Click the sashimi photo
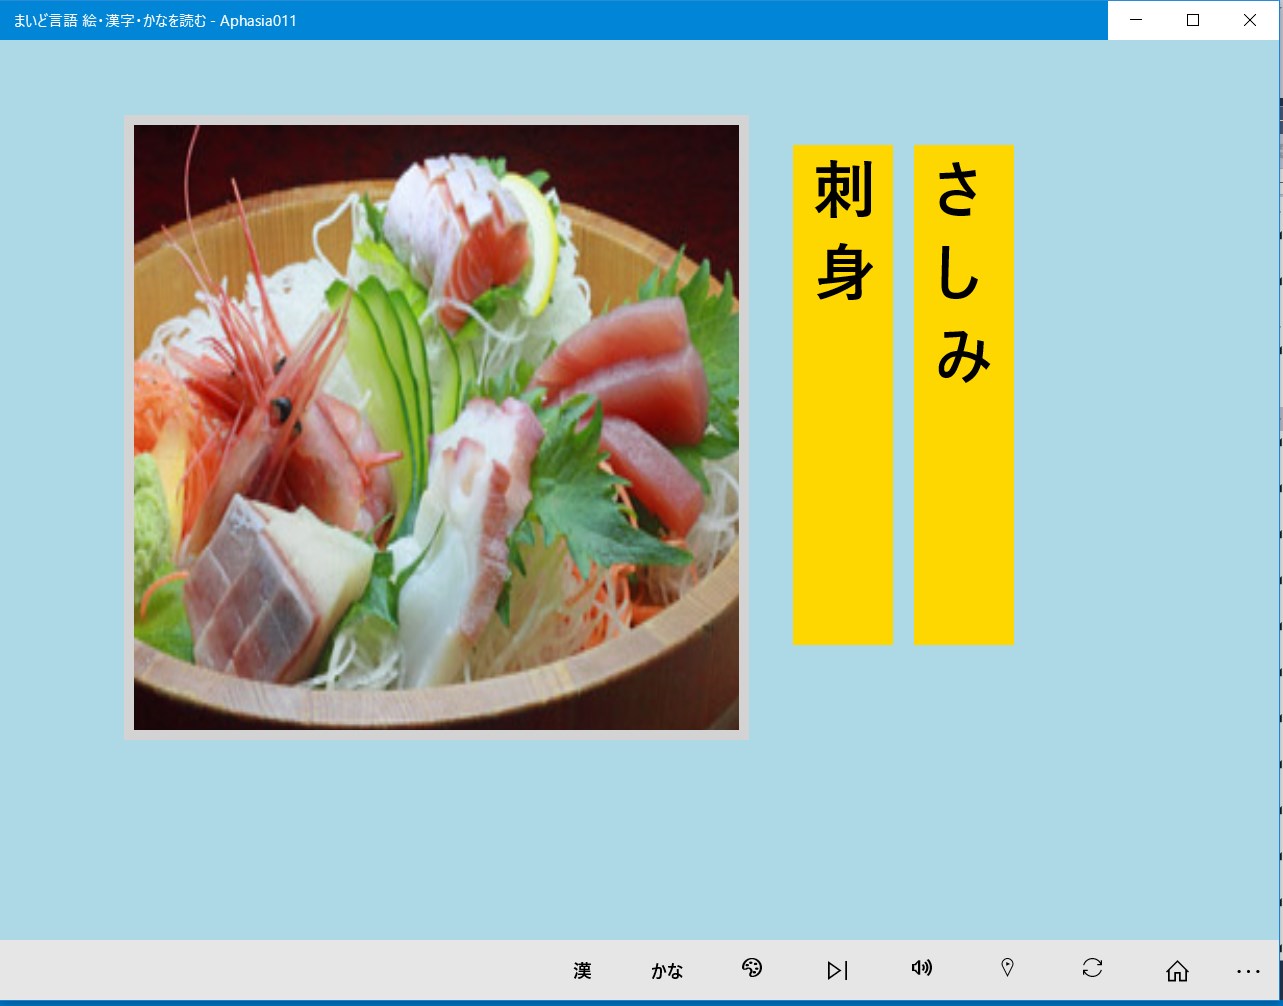 [x=436, y=427]
